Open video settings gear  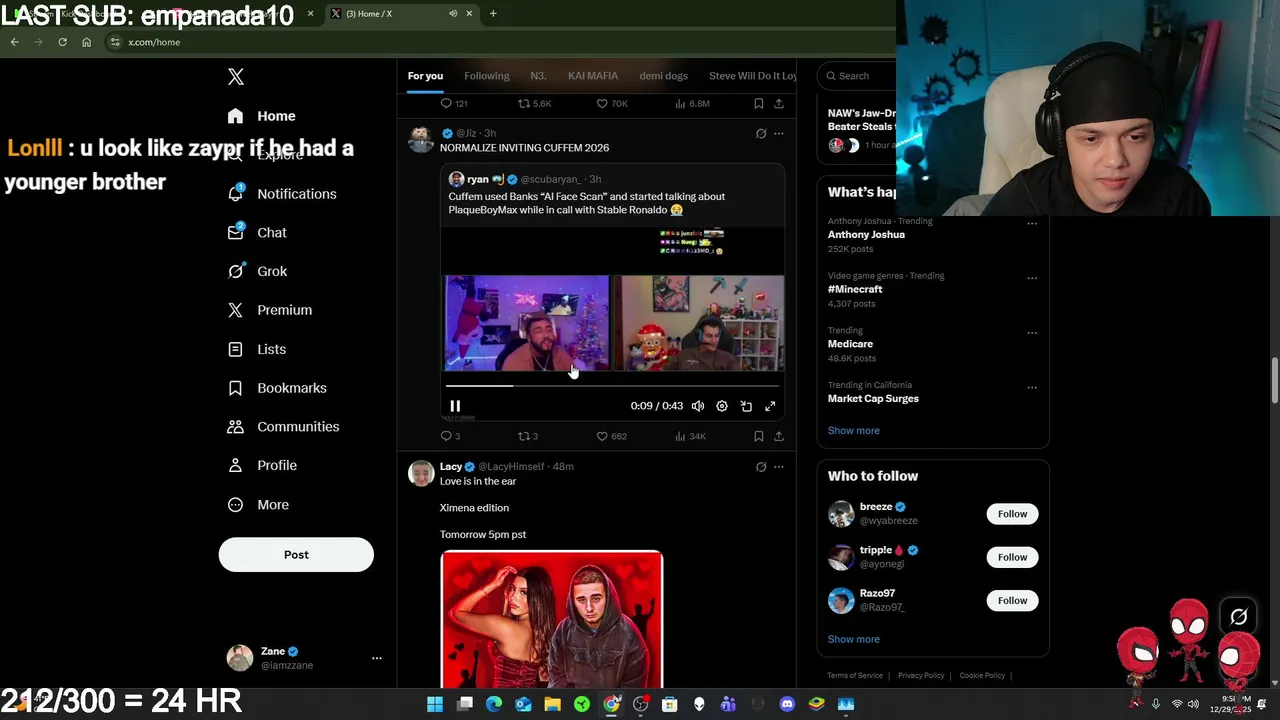[x=722, y=406]
